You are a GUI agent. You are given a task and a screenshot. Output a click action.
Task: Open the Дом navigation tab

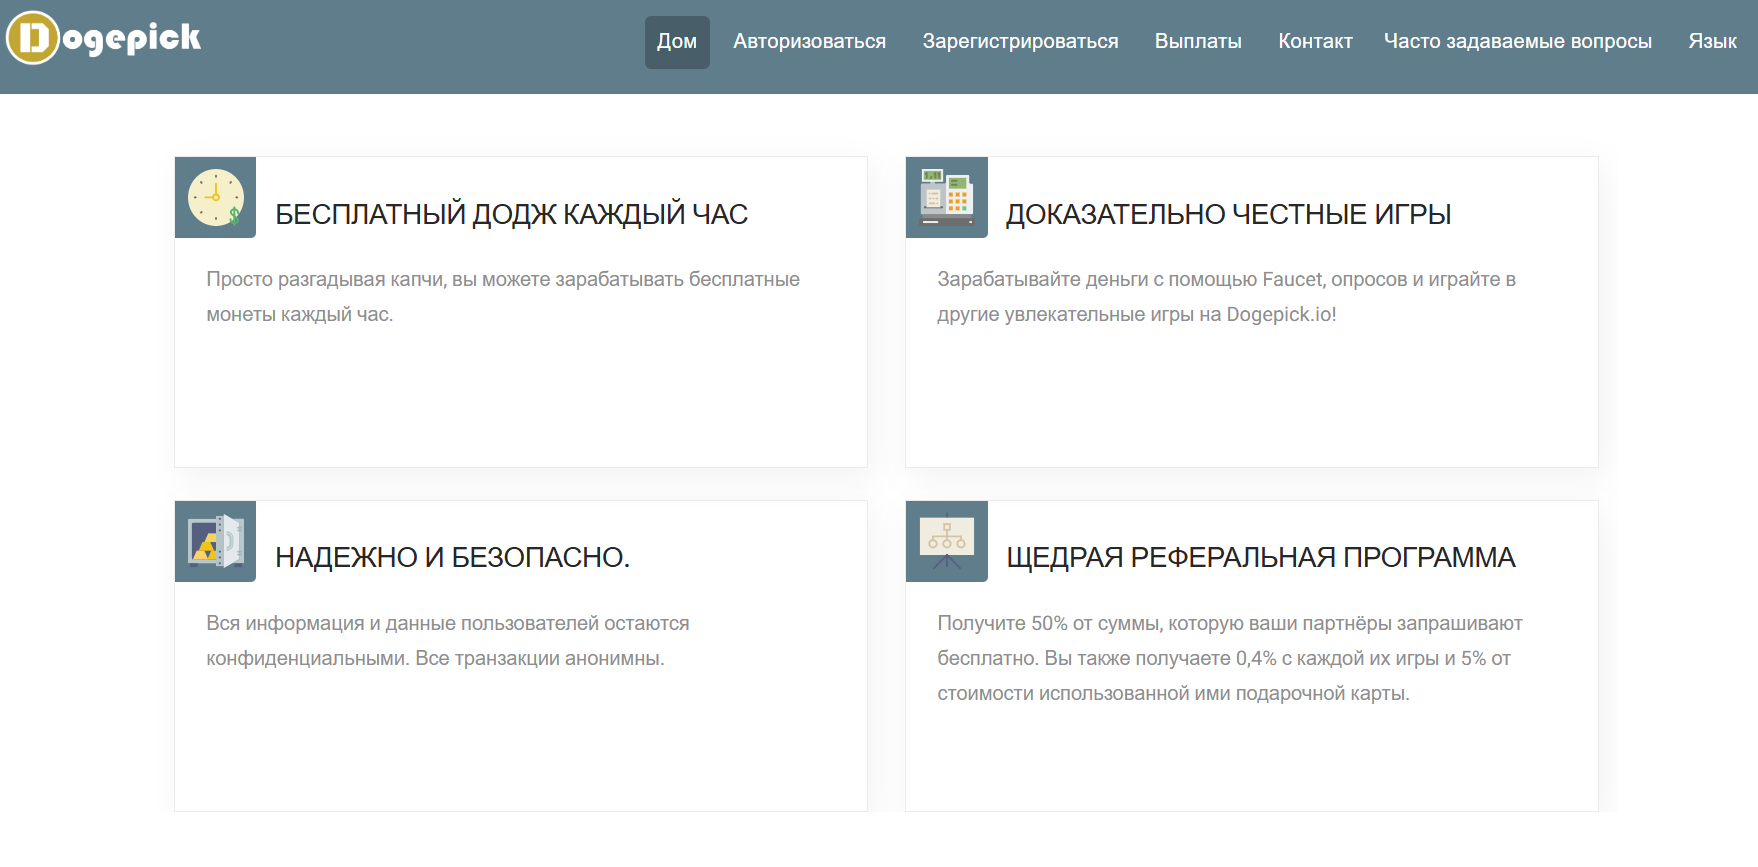677,42
